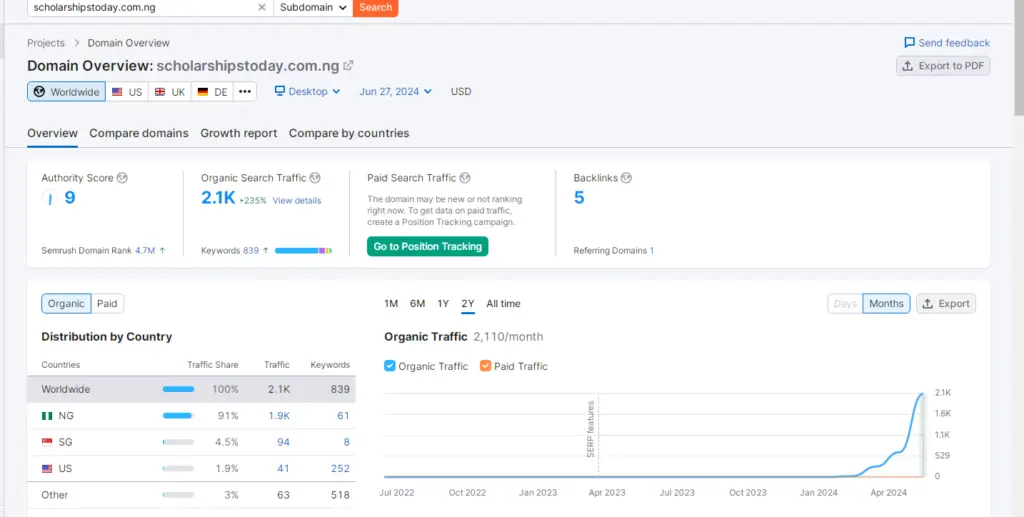Click the organic traffic value 2.1K
Screen dimensions: 1024x517
pos(218,198)
